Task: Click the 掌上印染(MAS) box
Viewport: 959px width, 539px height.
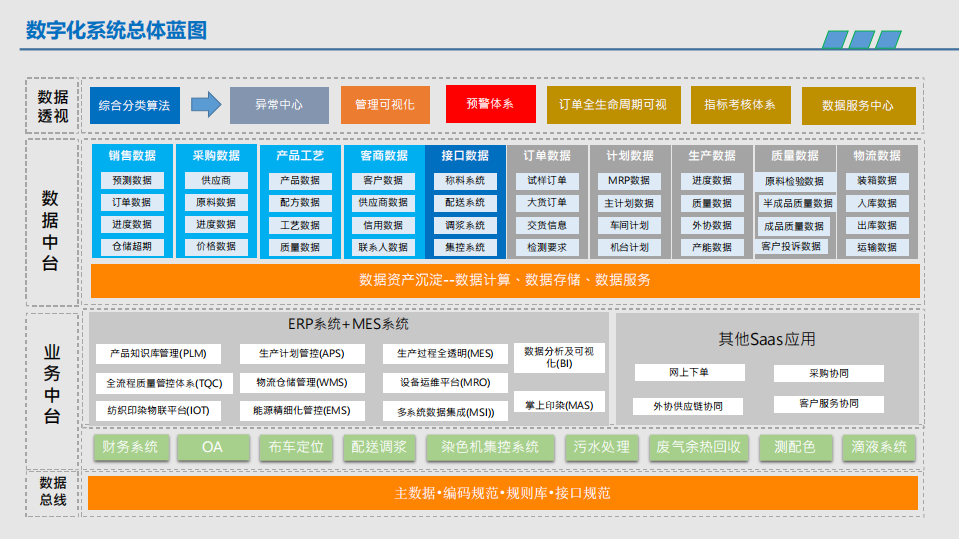Action: coord(559,405)
